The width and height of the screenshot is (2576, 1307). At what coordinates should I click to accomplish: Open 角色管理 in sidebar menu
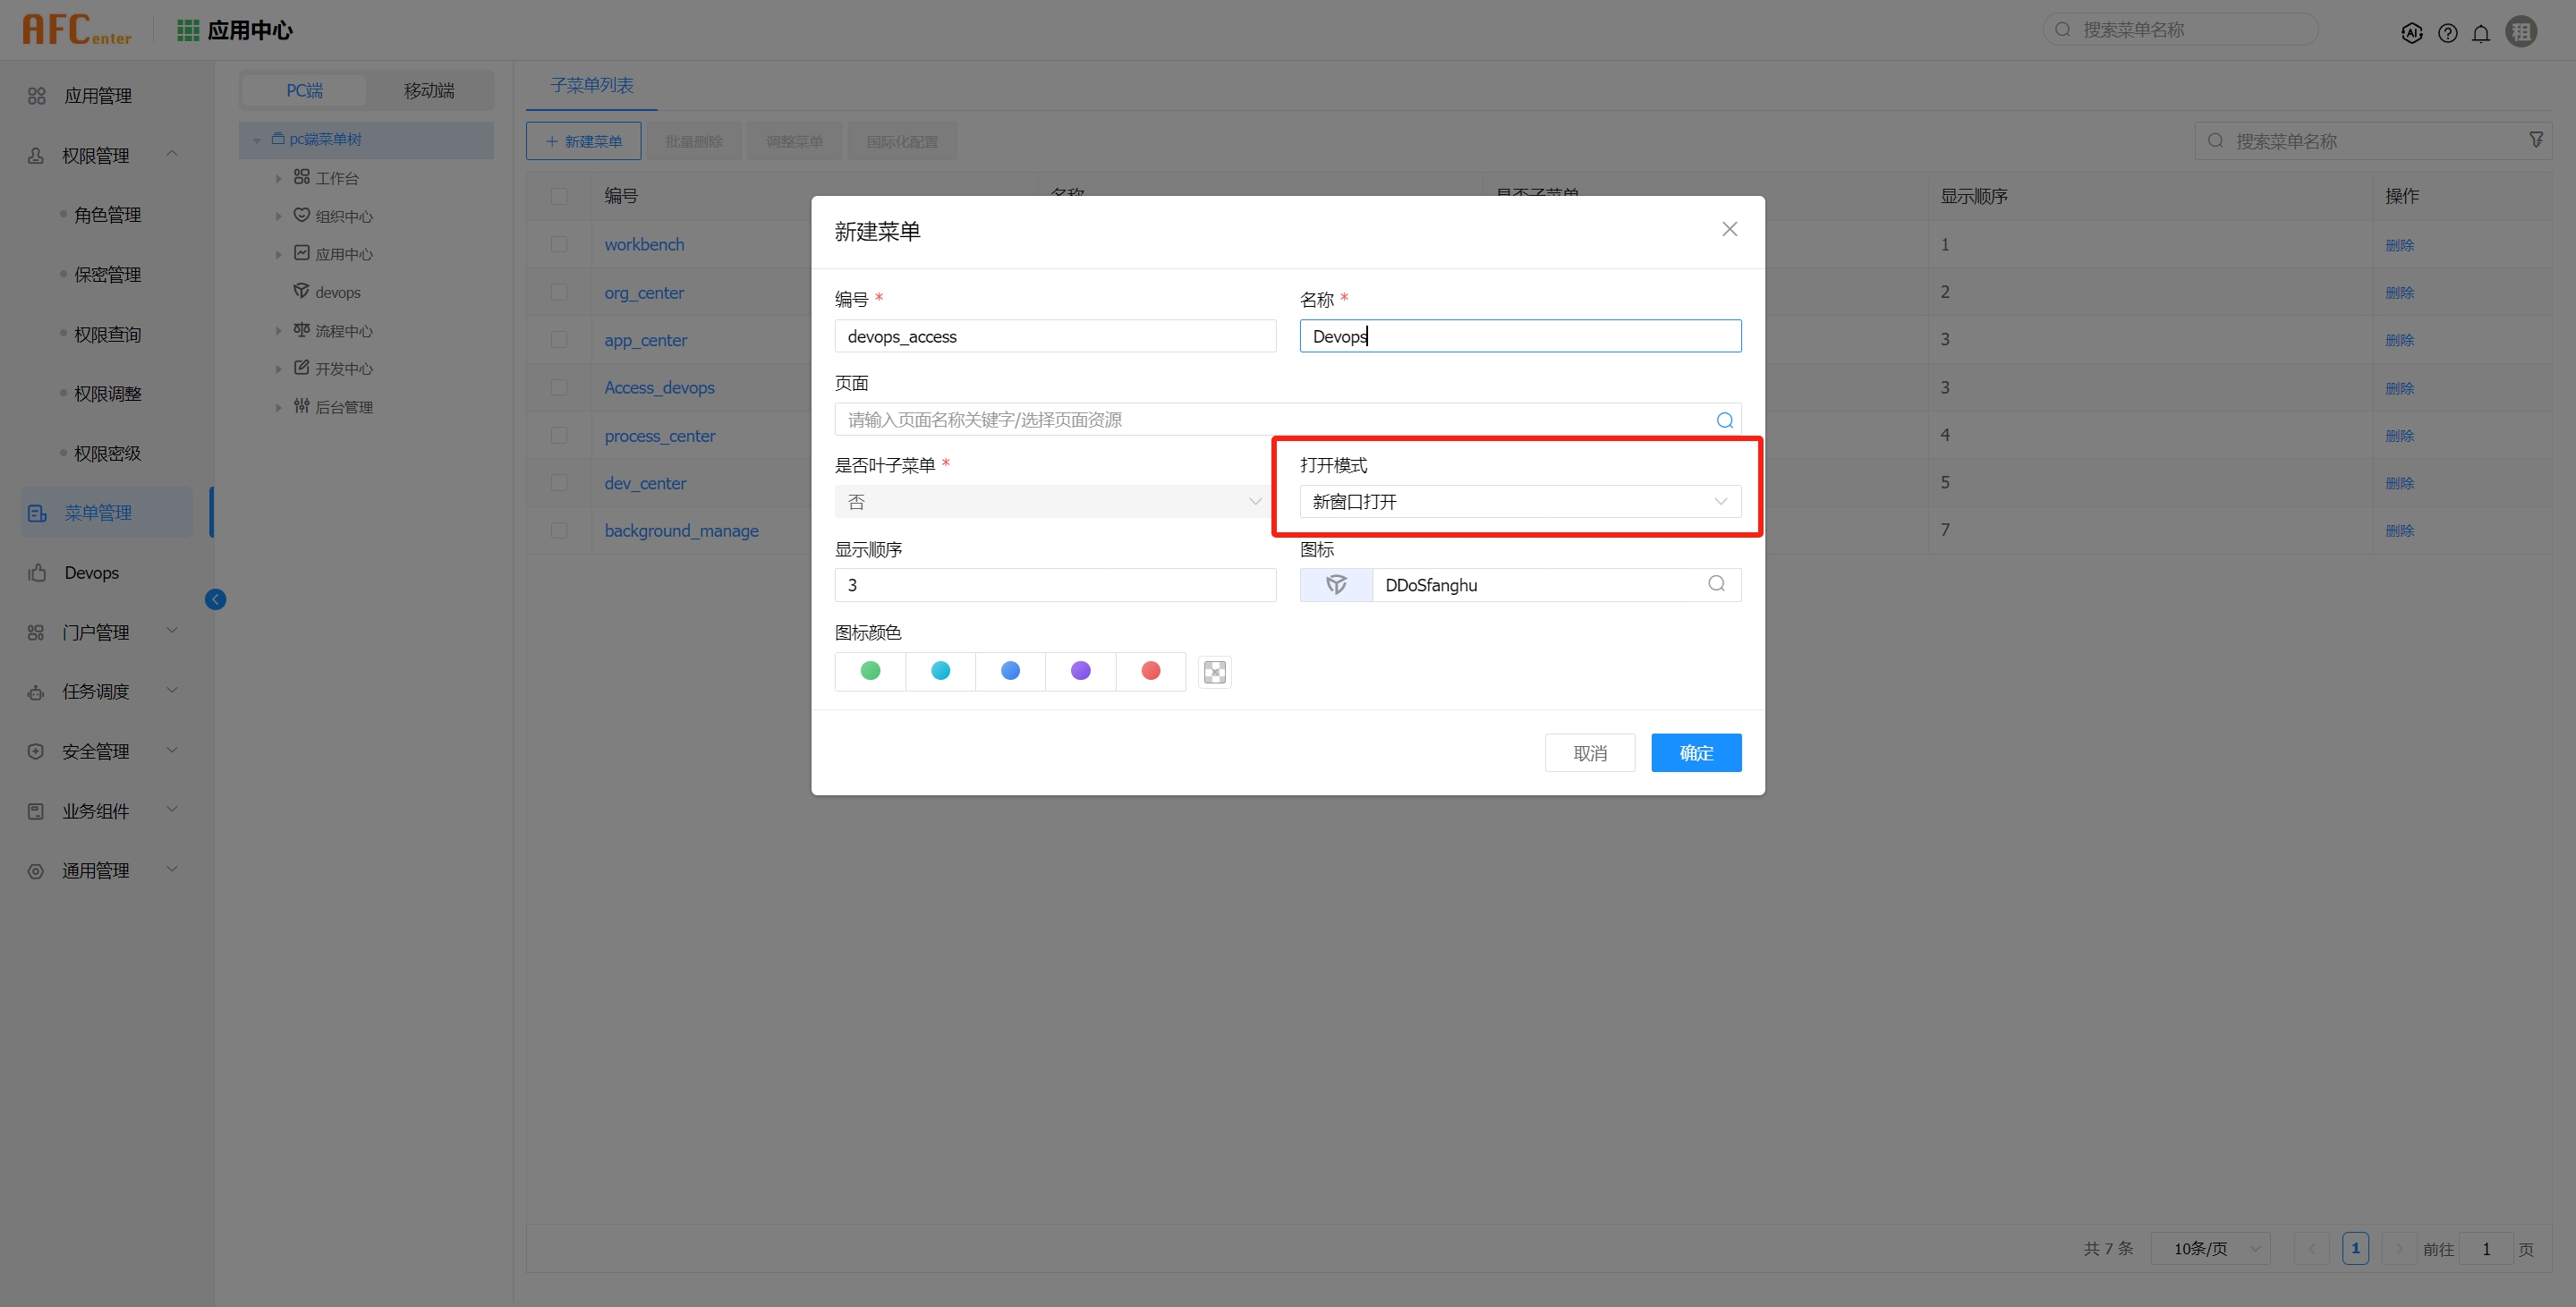point(107,215)
